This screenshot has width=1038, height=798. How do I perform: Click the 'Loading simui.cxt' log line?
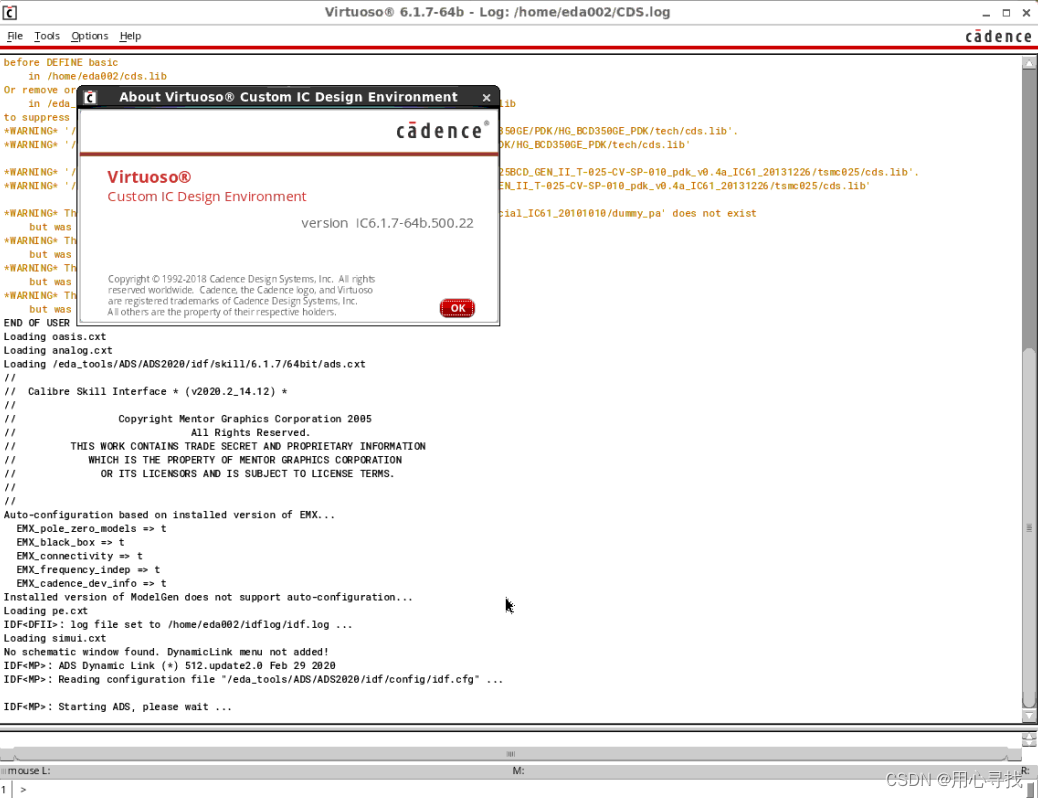55,638
